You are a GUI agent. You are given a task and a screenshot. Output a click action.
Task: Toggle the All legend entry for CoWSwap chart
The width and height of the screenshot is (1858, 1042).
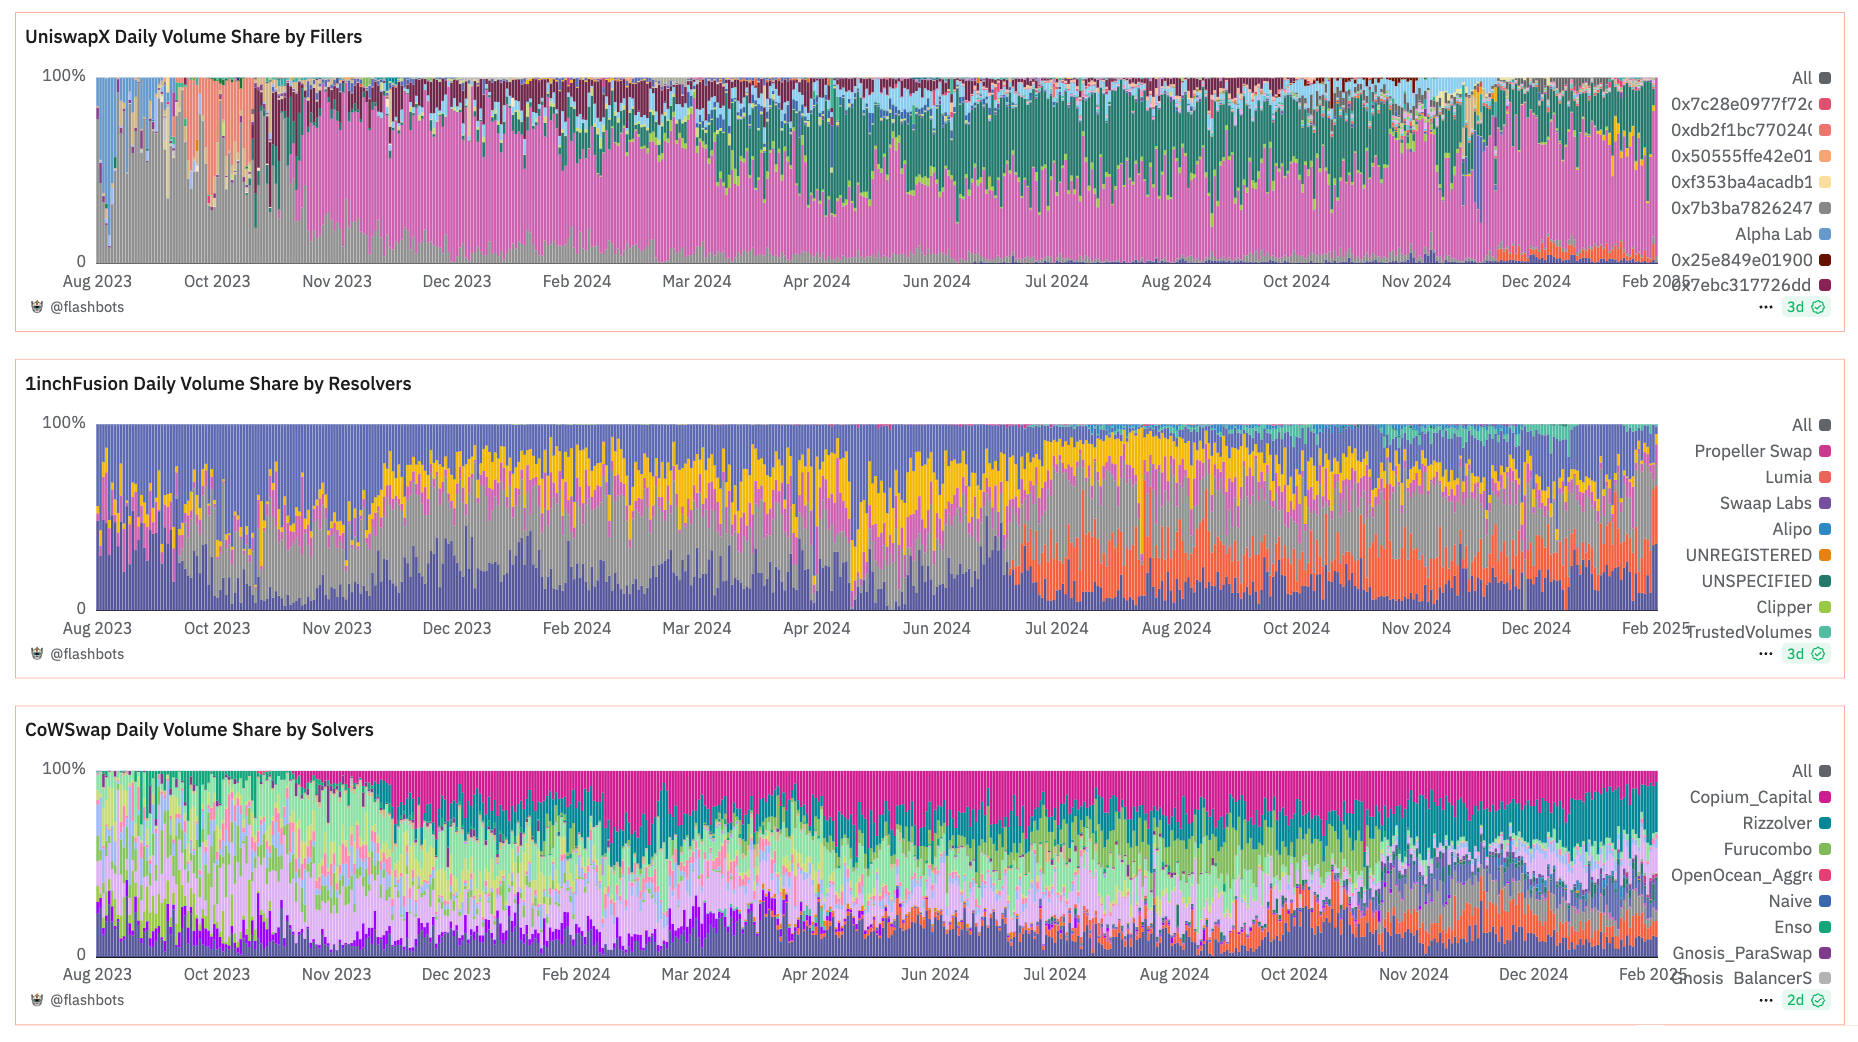(x=1801, y=771)
